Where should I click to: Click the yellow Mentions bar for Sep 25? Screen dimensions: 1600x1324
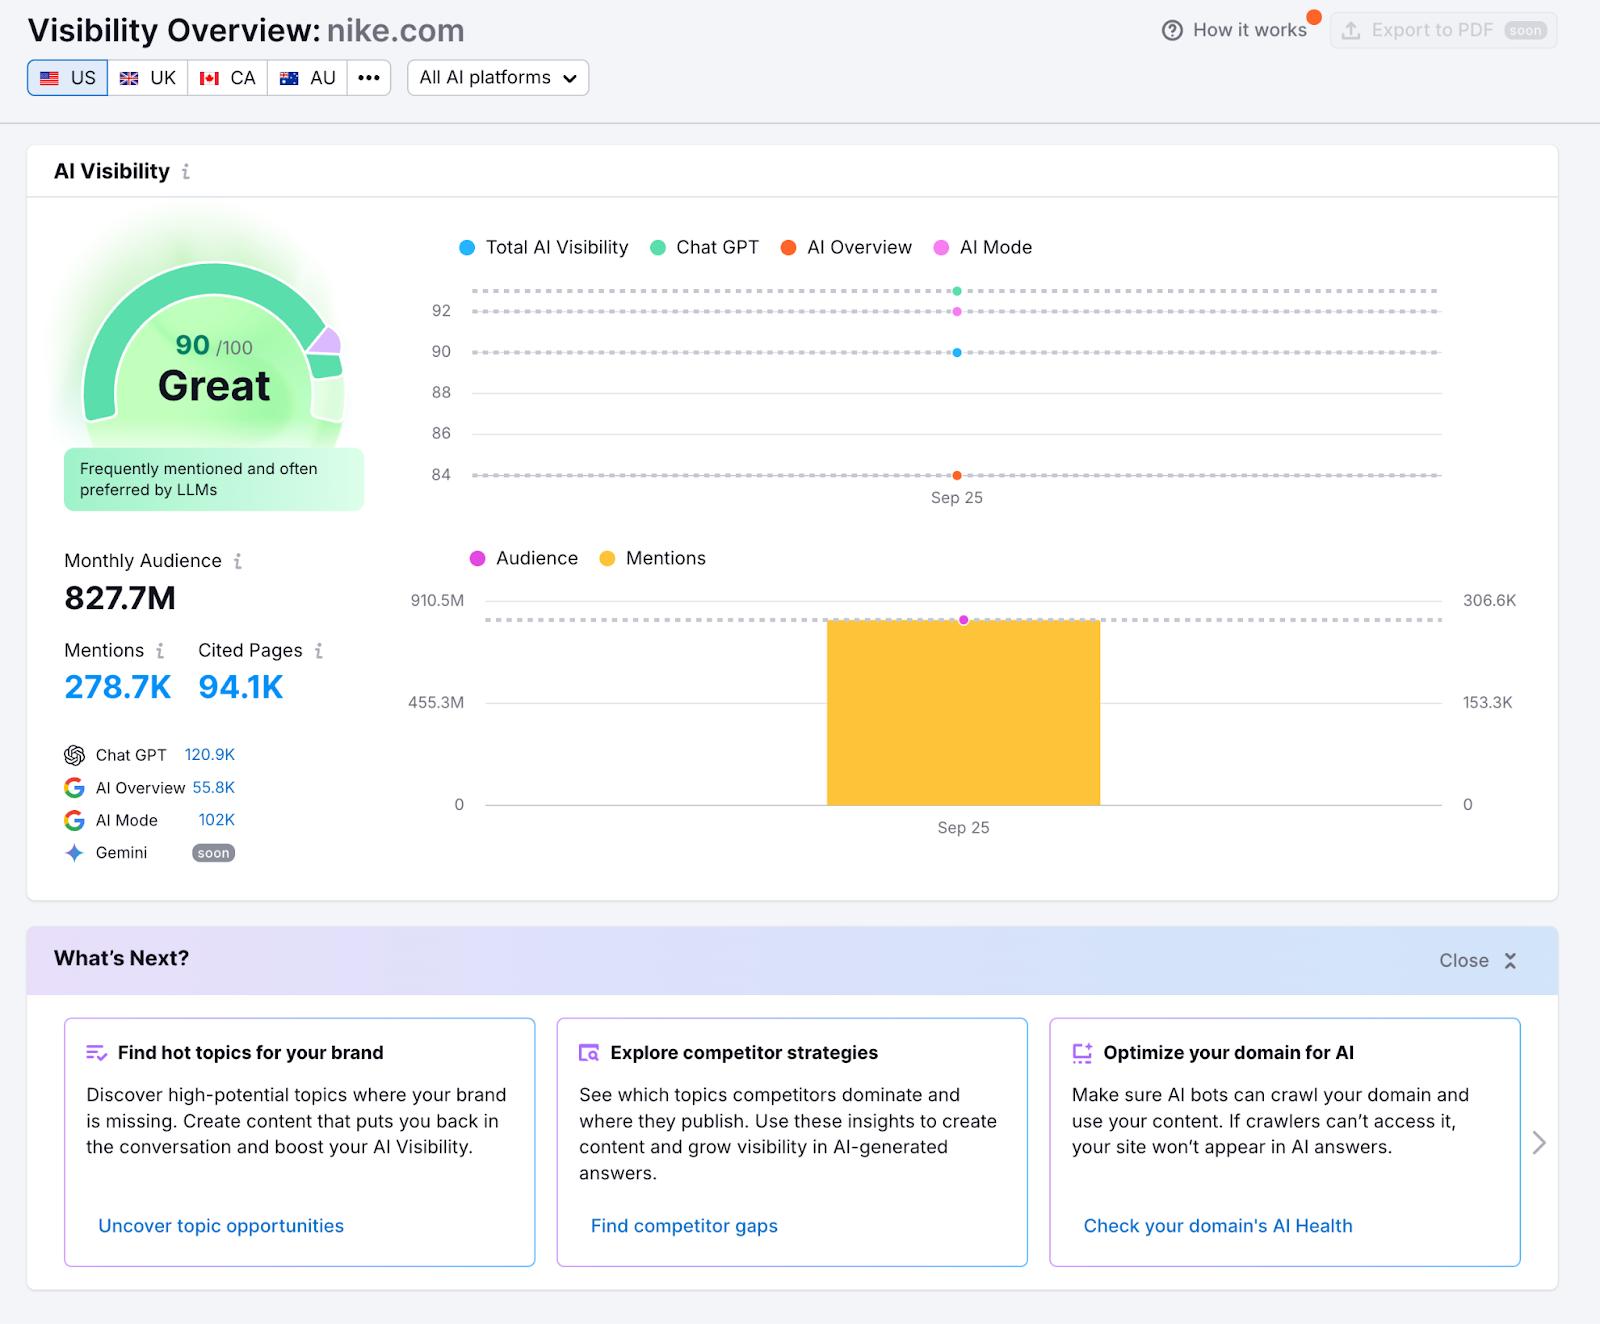point(963,712)
